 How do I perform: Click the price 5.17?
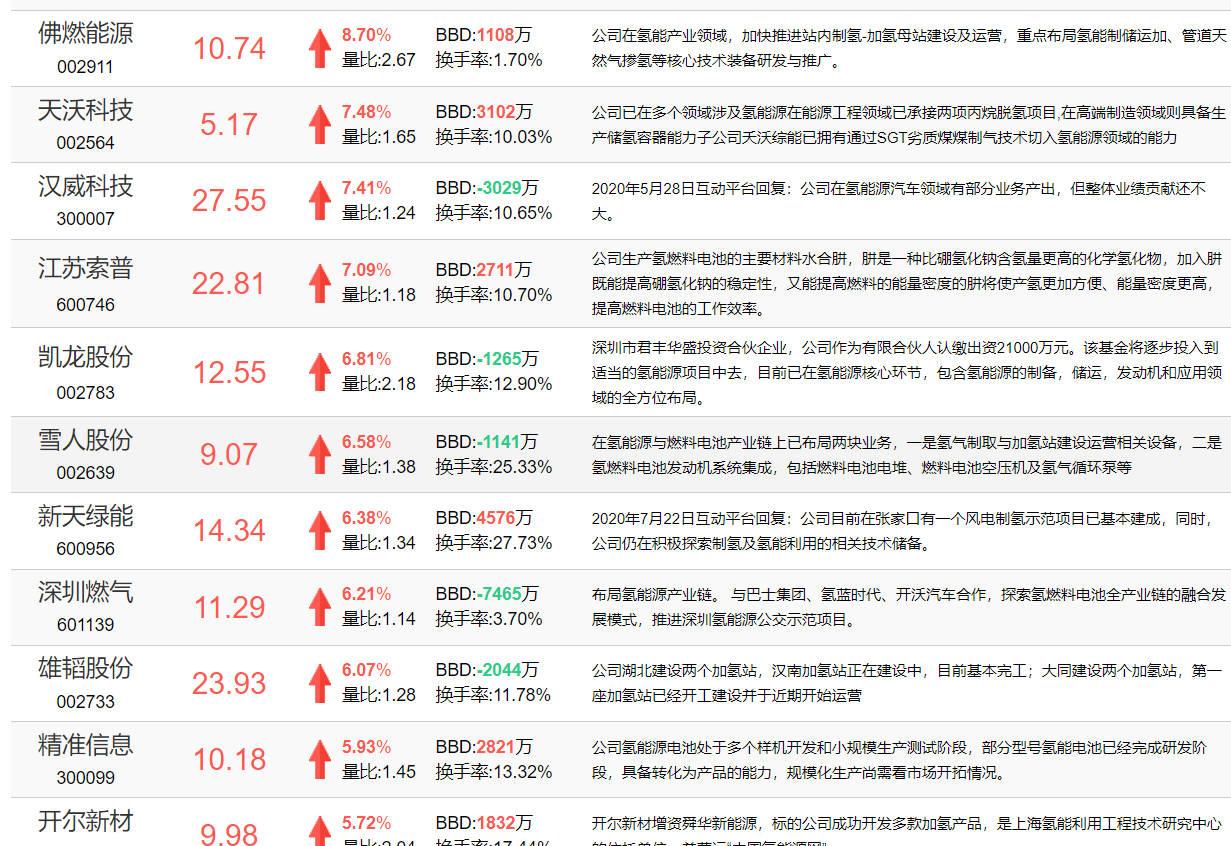pos(230,125)
